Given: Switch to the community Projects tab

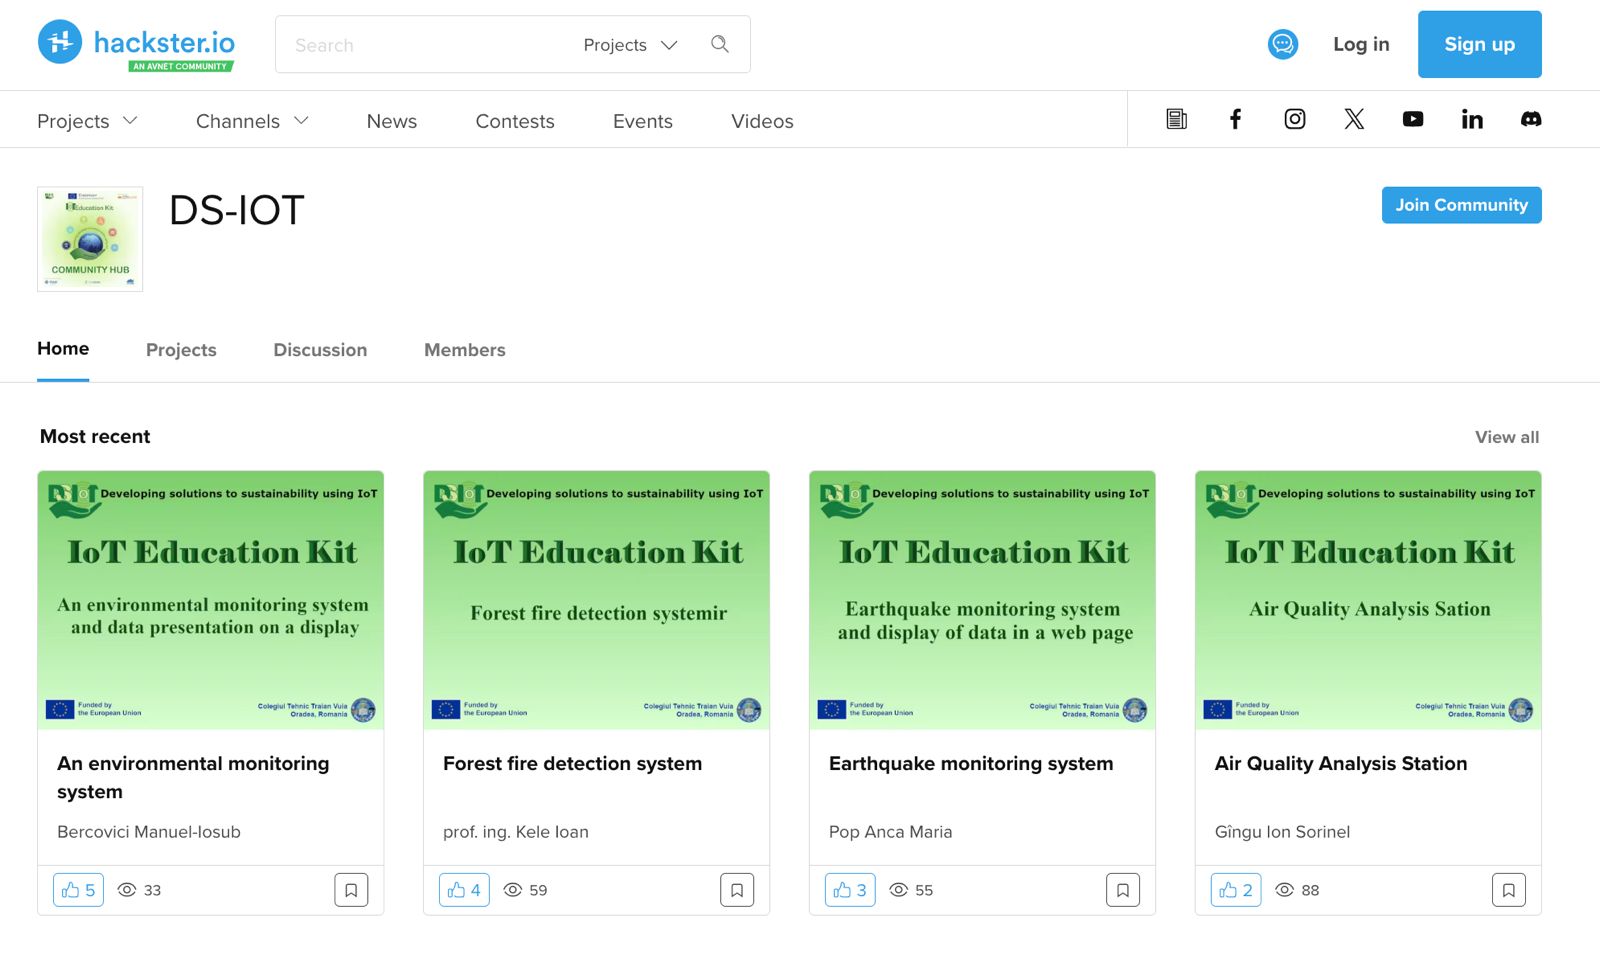Looking at the screenshot, I should (181, 350).
